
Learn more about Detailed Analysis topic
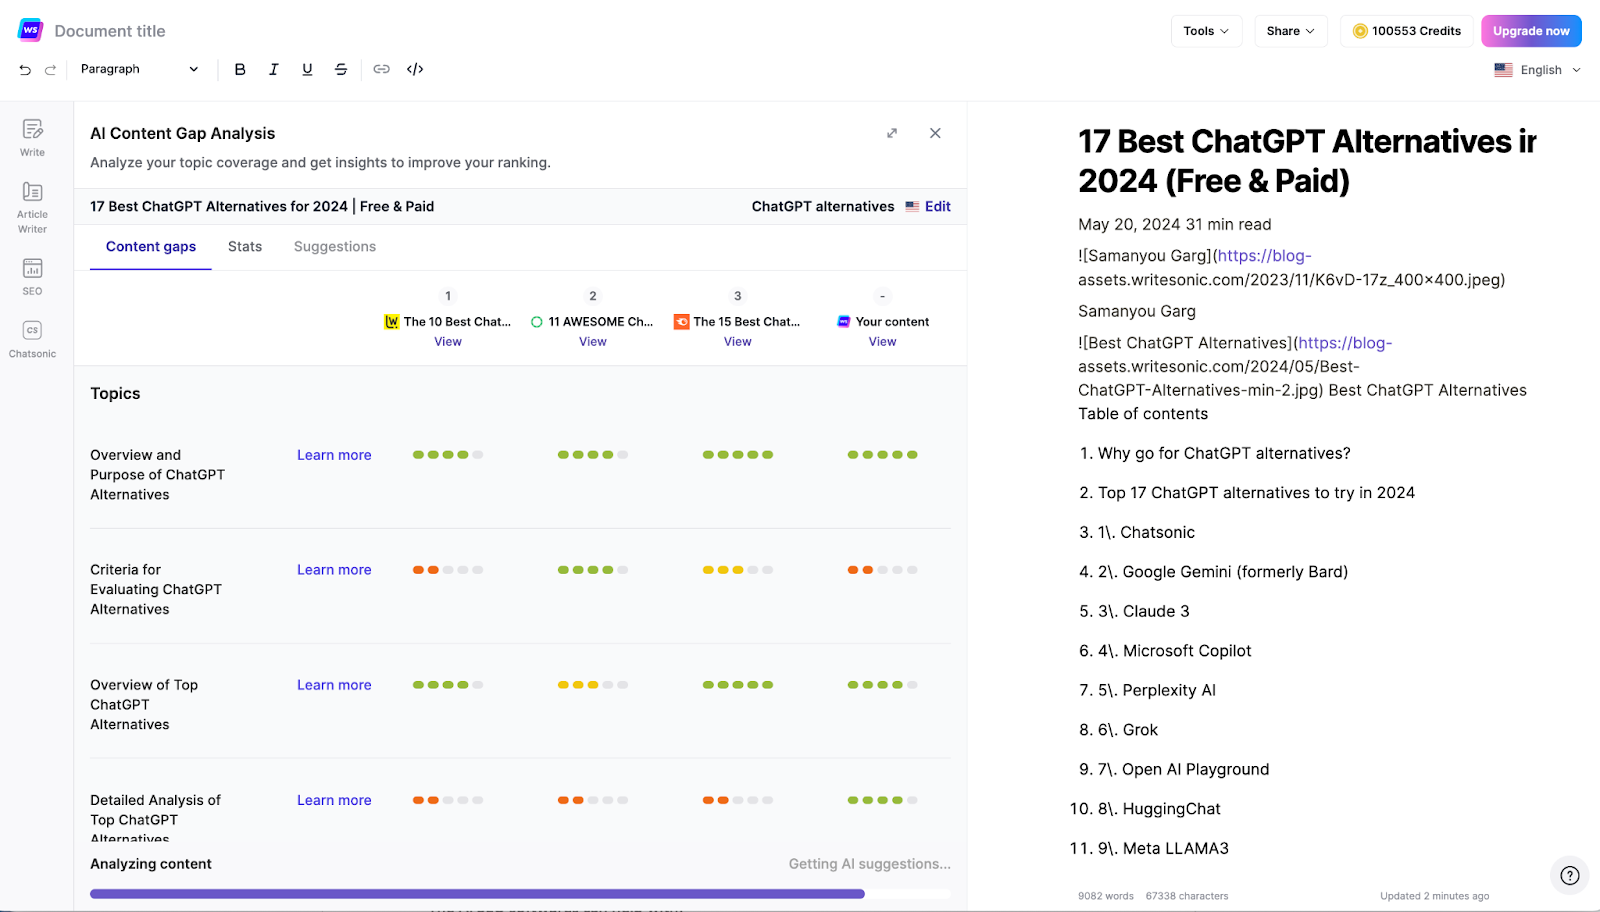click(x=334, y=800)
